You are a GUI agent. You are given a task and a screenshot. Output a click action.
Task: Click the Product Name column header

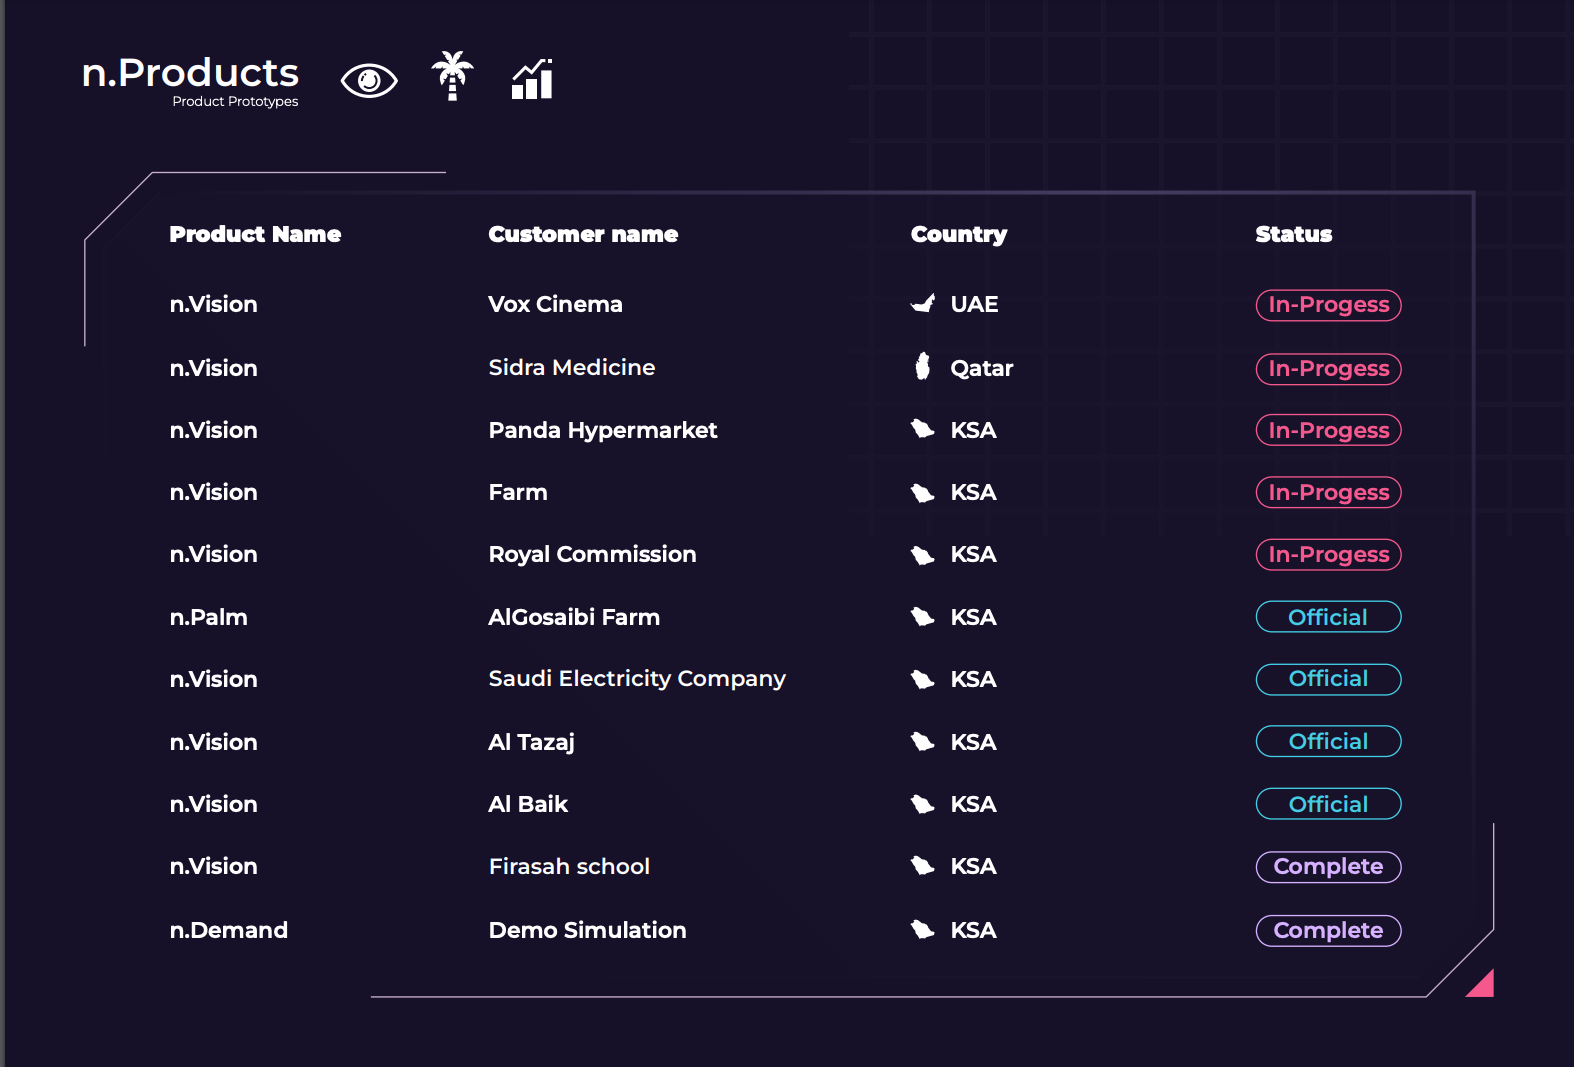click(x=255, y=234)
